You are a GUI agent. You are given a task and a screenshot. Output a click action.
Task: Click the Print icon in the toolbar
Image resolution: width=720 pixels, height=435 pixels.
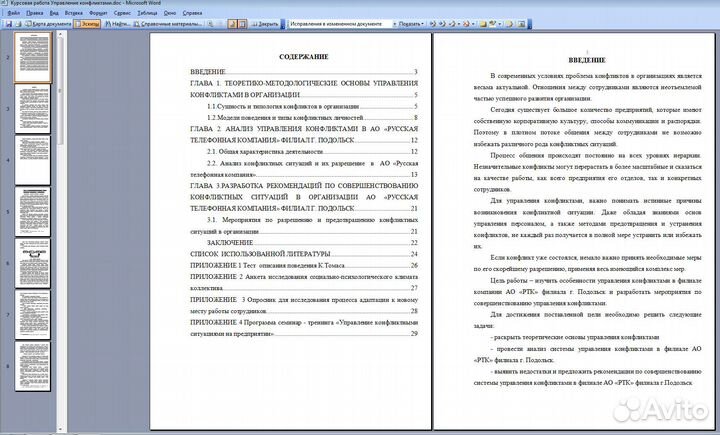tap(20, 21)
